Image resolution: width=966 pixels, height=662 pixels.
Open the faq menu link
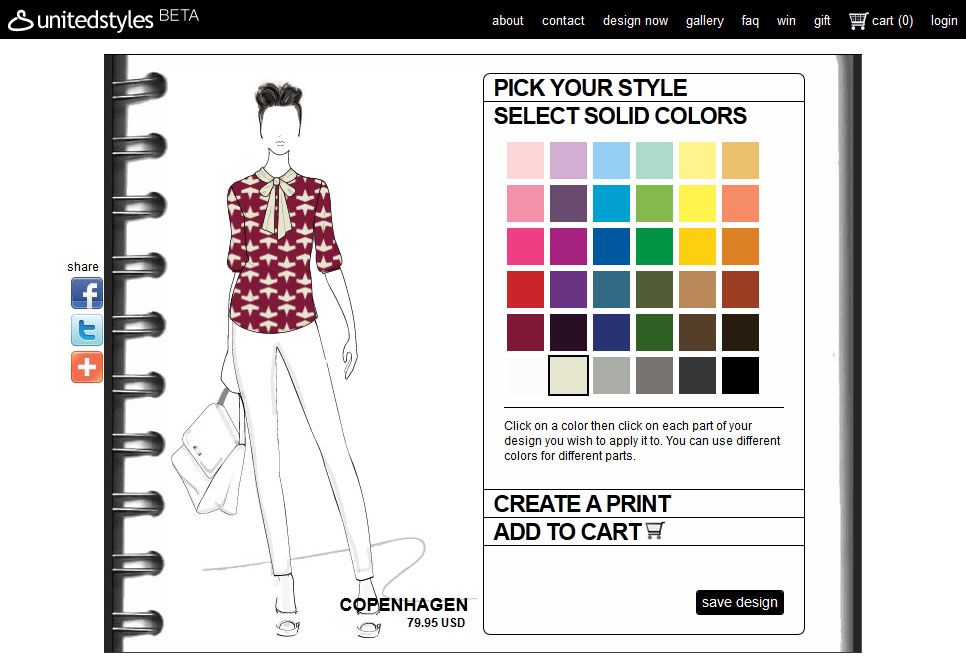(x=750, y=21)
